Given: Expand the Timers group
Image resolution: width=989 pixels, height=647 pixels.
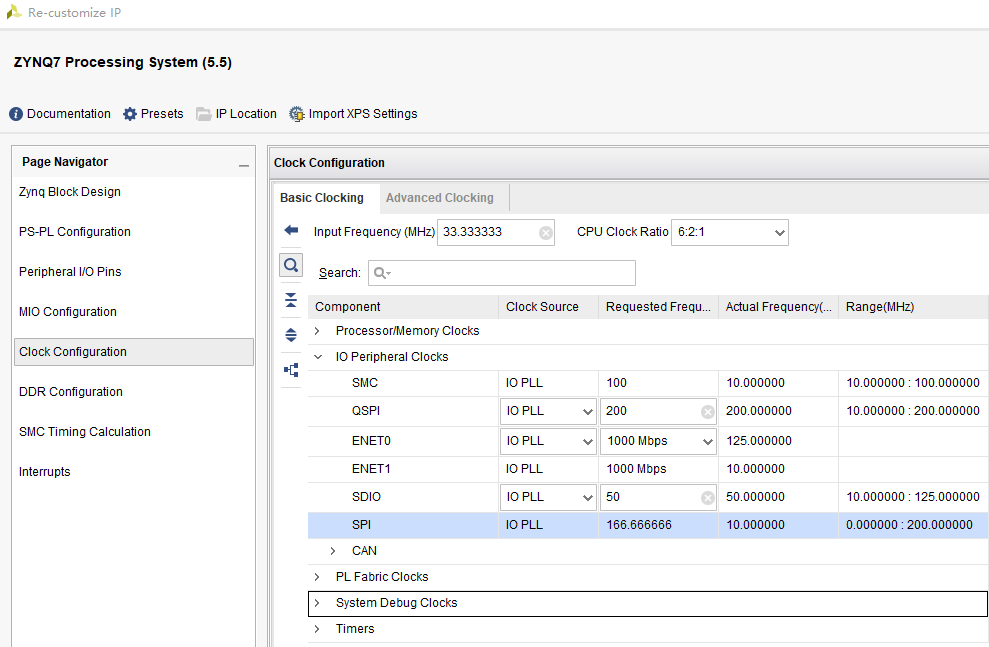Looking at the screenshot, I should pyautogui.click(x=317, y=629).
